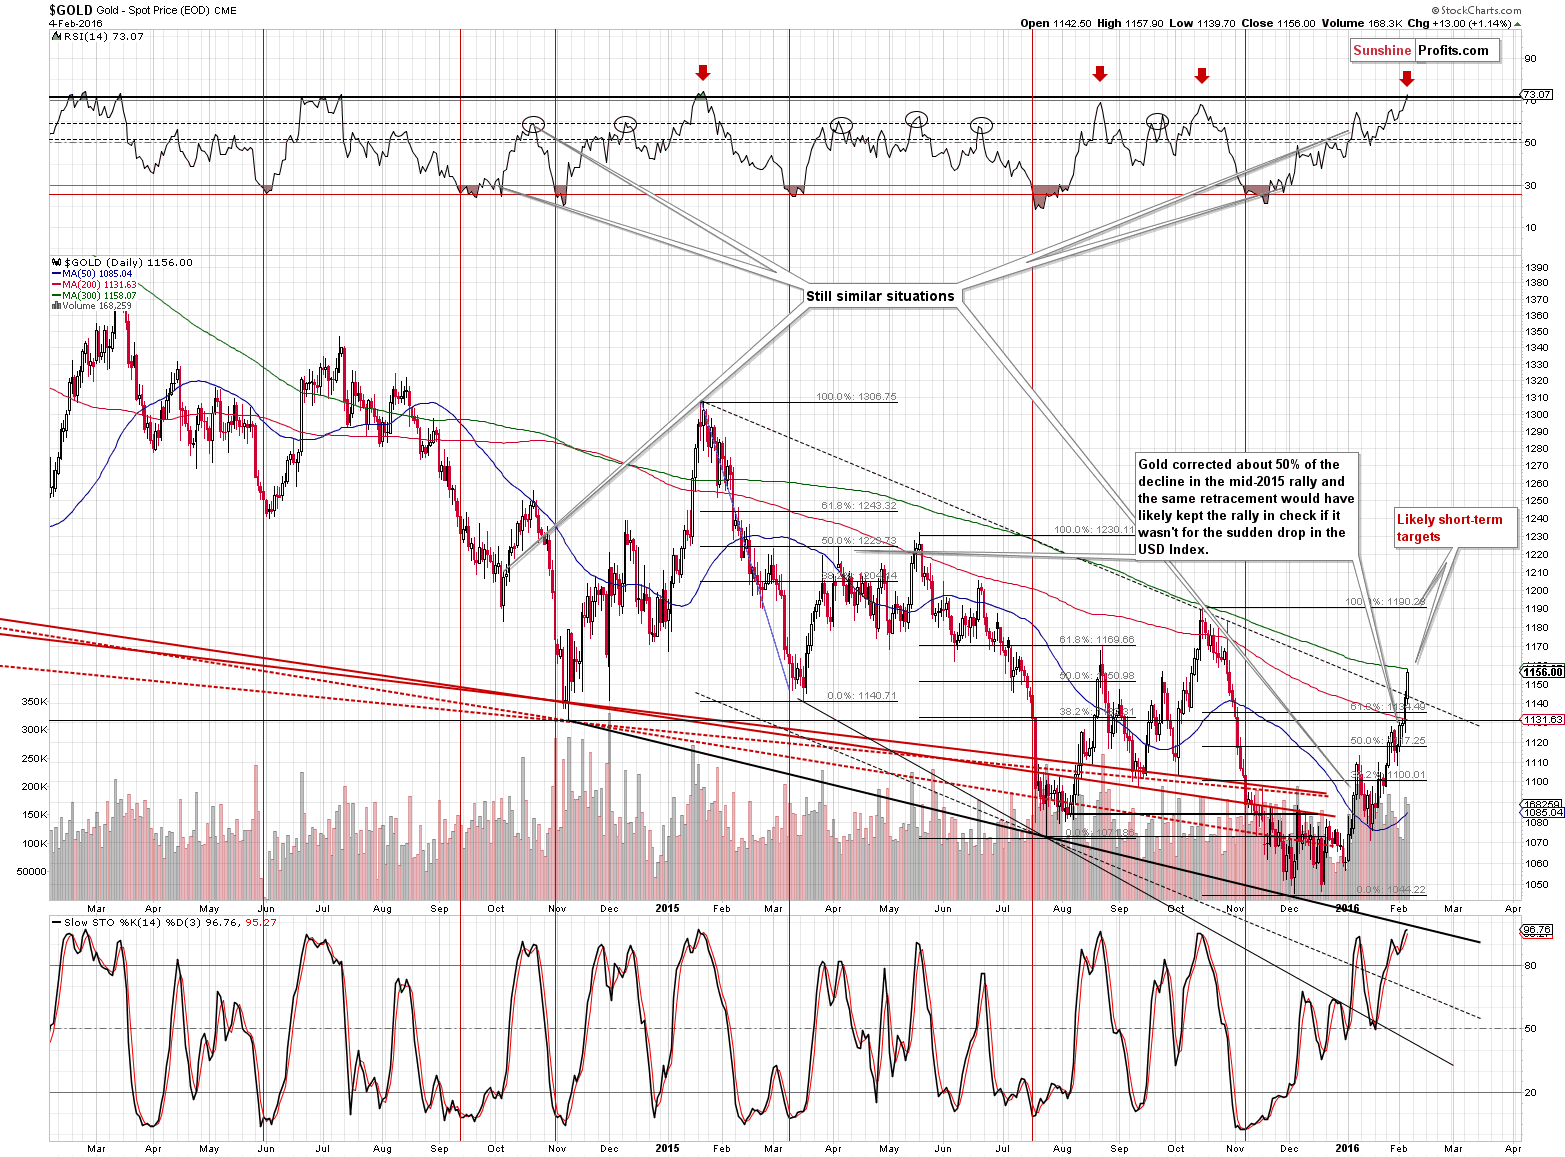Click the 96.76 stochastic value tag
Viewport: 1565px width, 1157px height.
[x=1536, y=930]
